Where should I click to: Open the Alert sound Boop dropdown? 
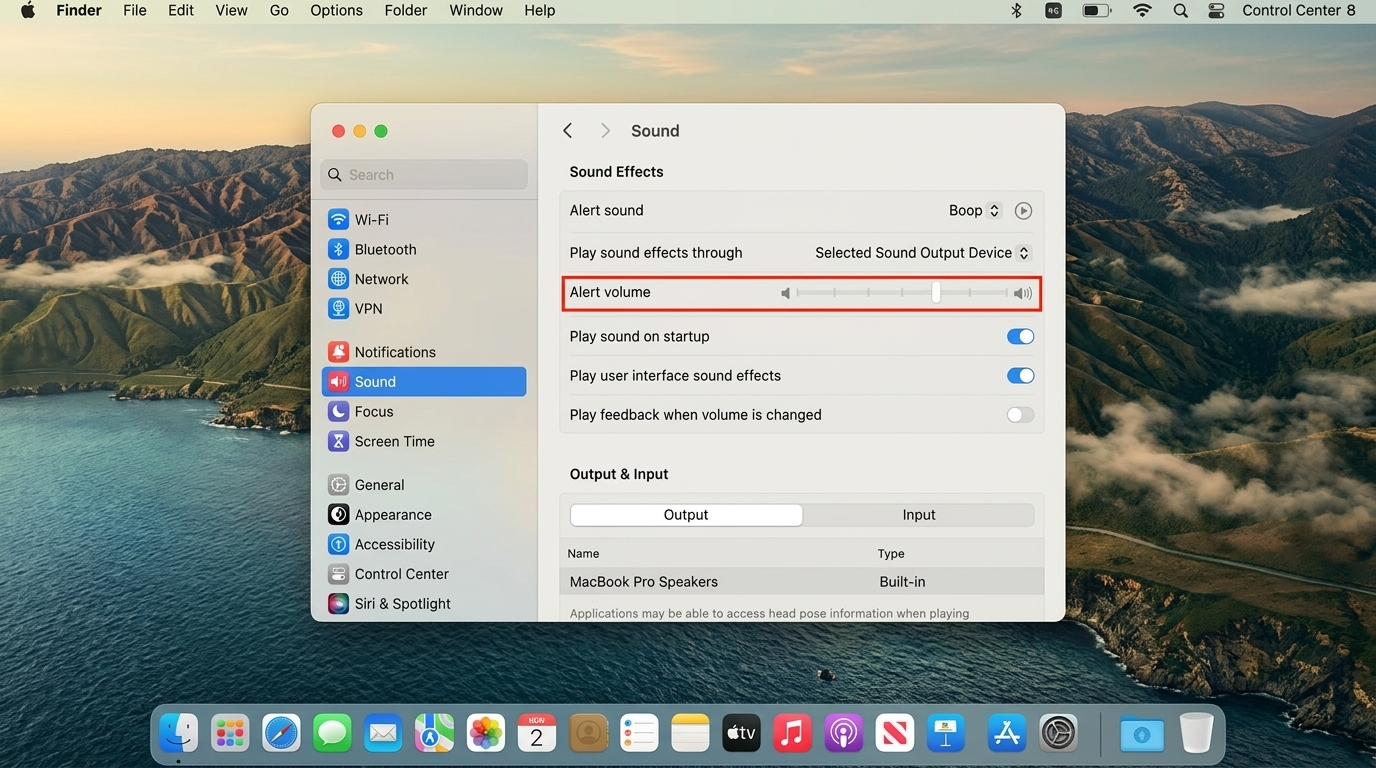[x=974, y=211]
